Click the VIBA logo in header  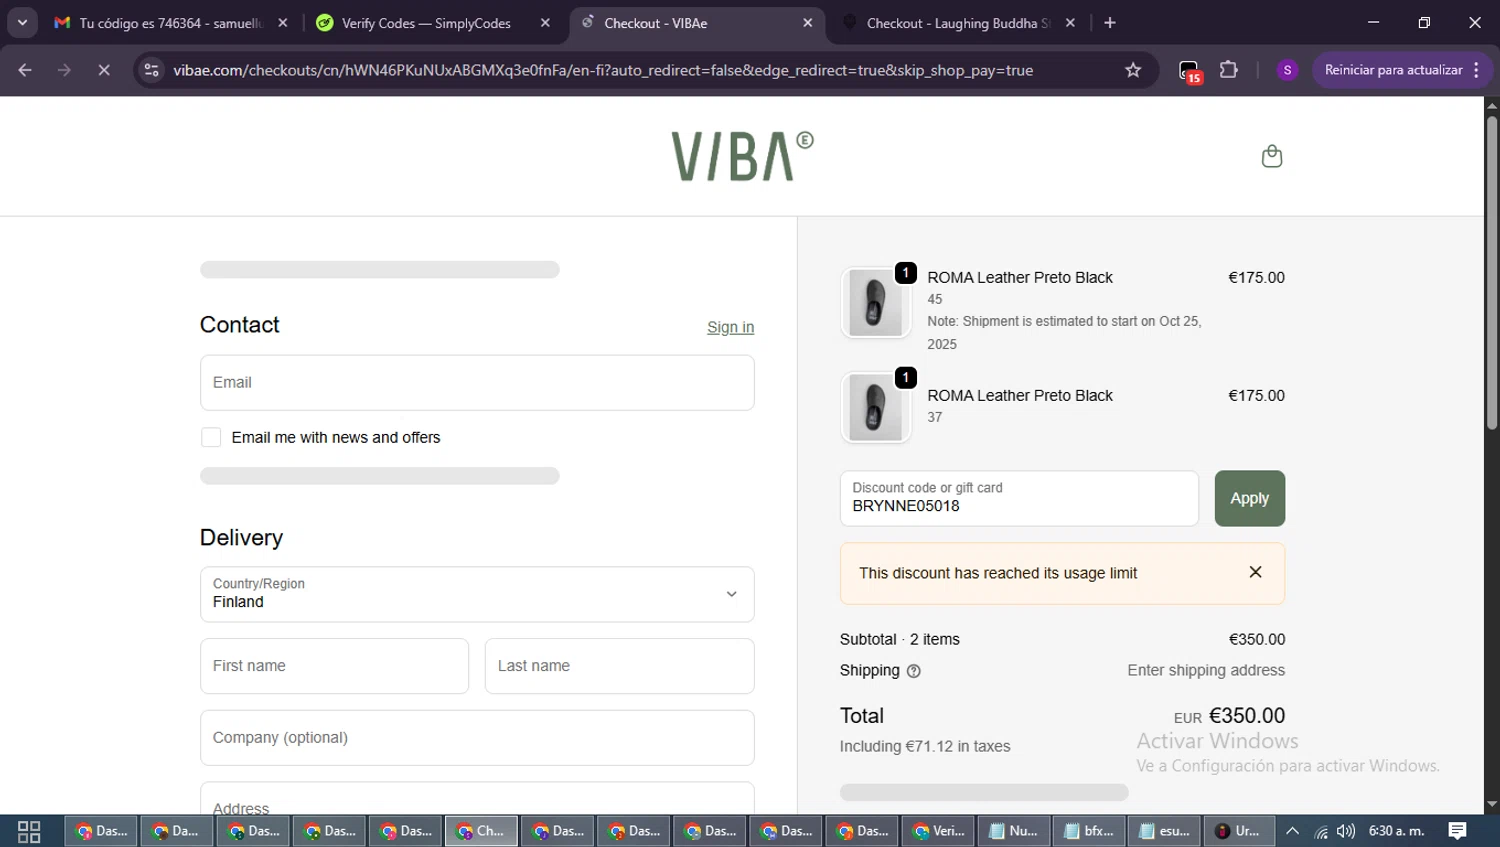pyautogui.click(x=742, y=156)
